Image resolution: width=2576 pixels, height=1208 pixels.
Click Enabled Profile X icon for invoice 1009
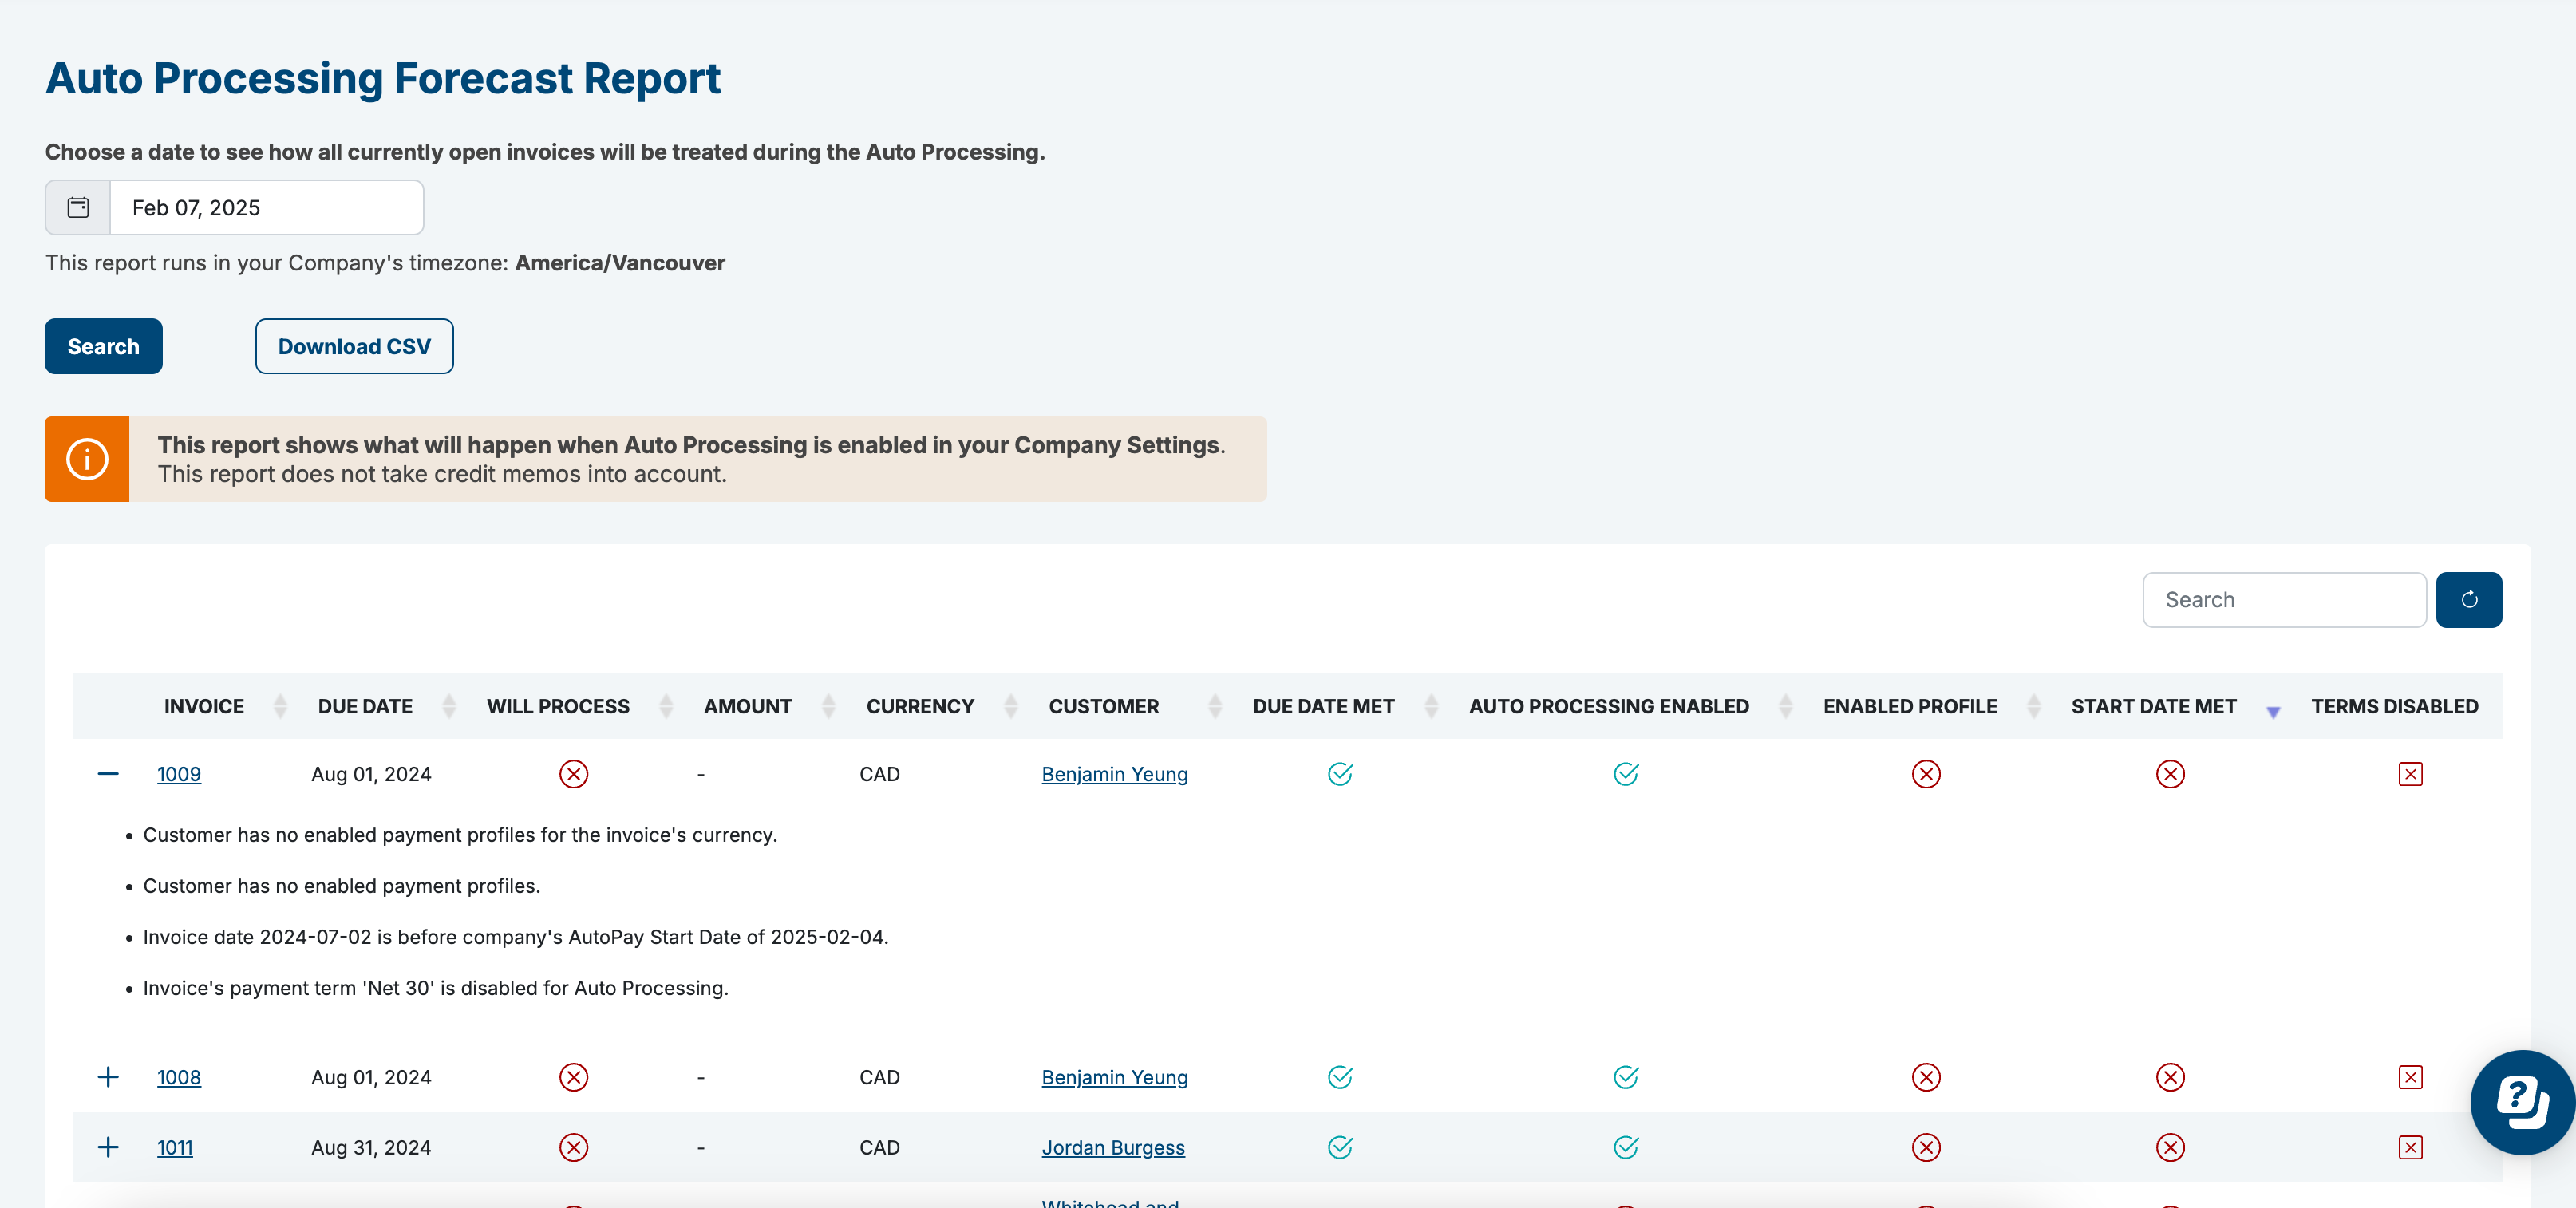coord(1925,774)
